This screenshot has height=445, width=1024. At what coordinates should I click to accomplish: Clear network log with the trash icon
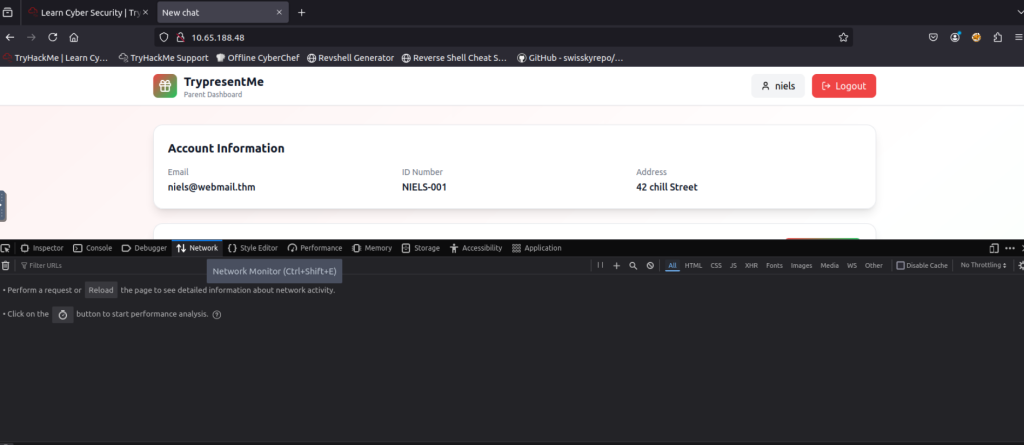tap(6, 266)
